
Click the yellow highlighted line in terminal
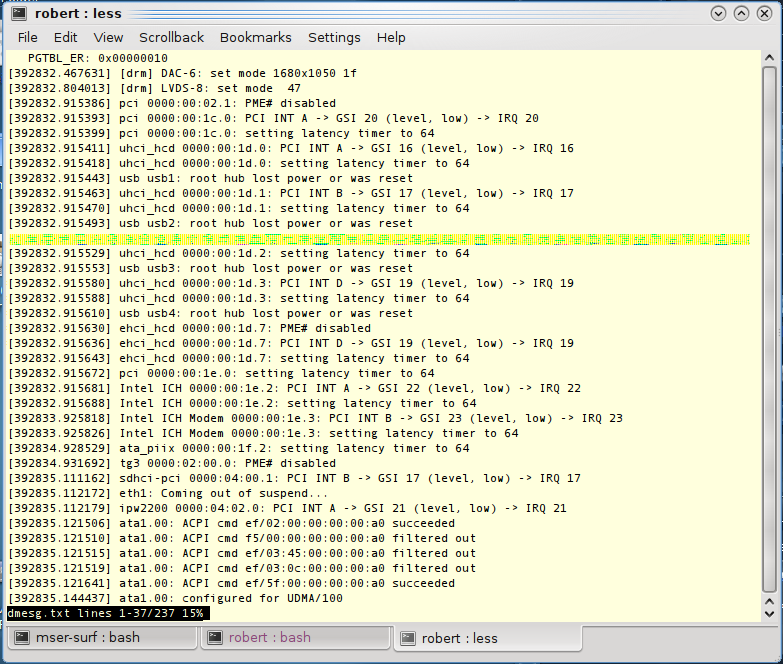coord(378,239)
